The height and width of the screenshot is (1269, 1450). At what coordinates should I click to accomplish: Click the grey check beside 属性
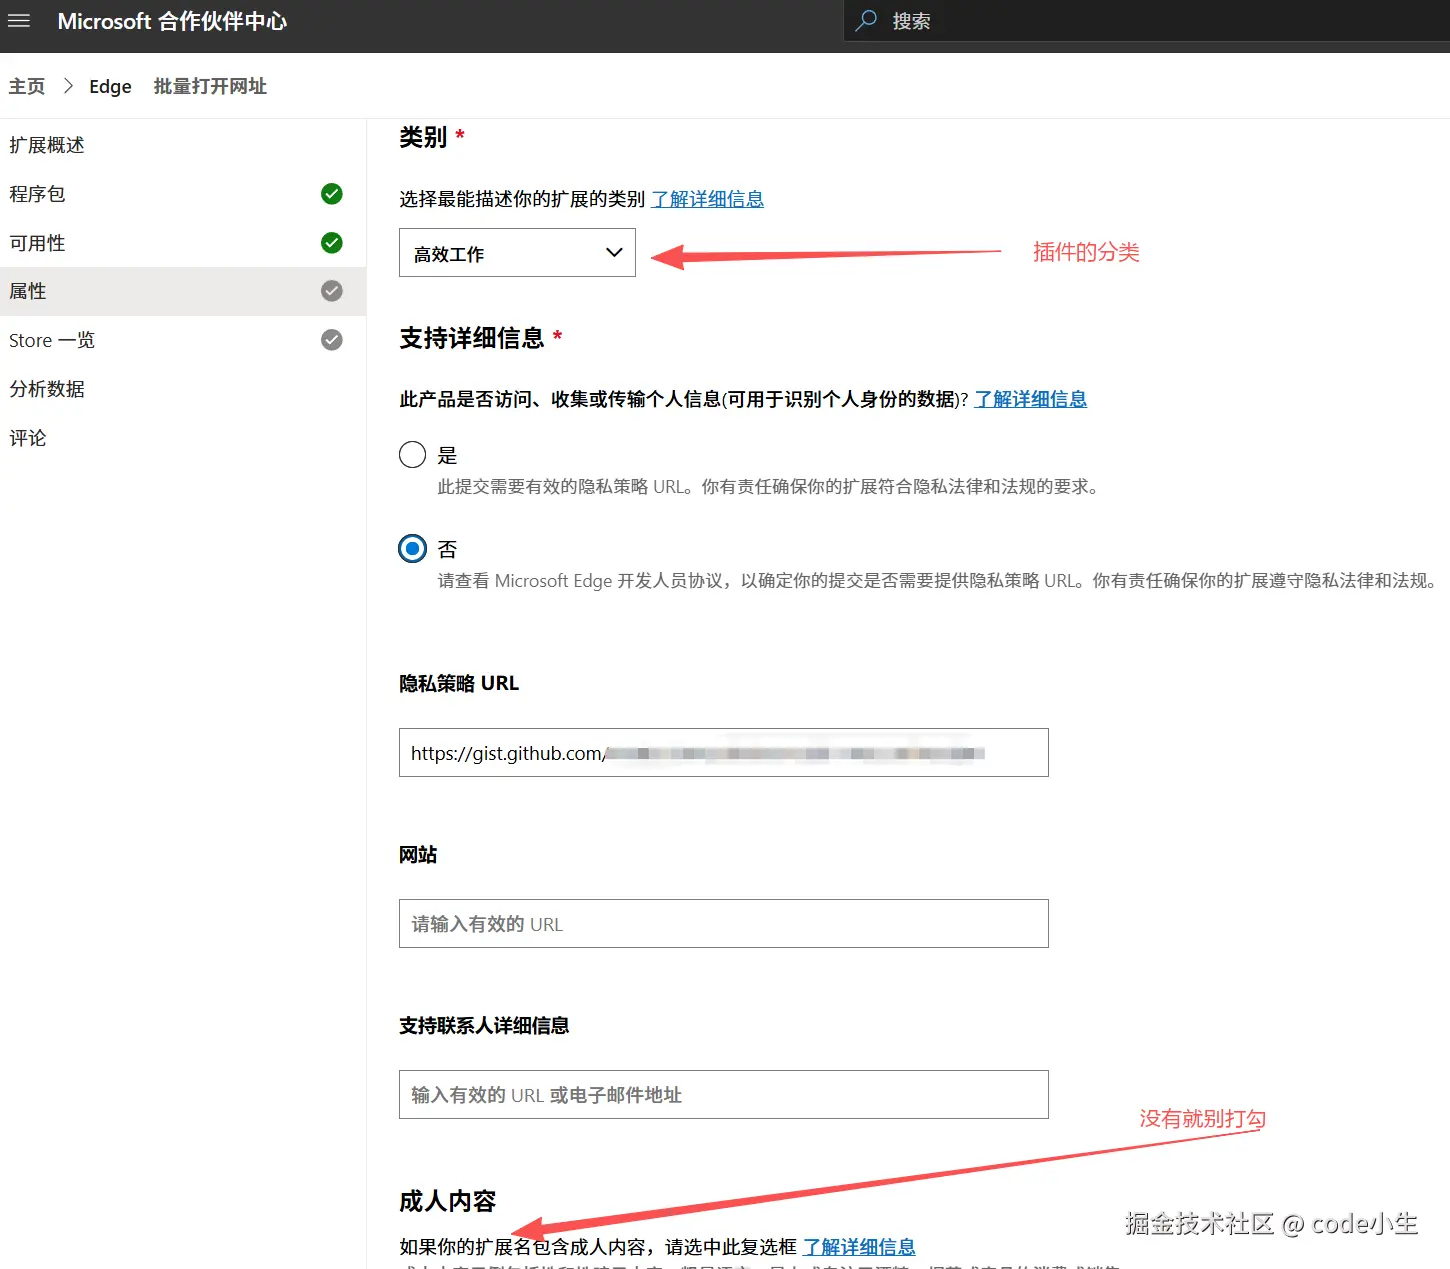click(x=332, y=291)
